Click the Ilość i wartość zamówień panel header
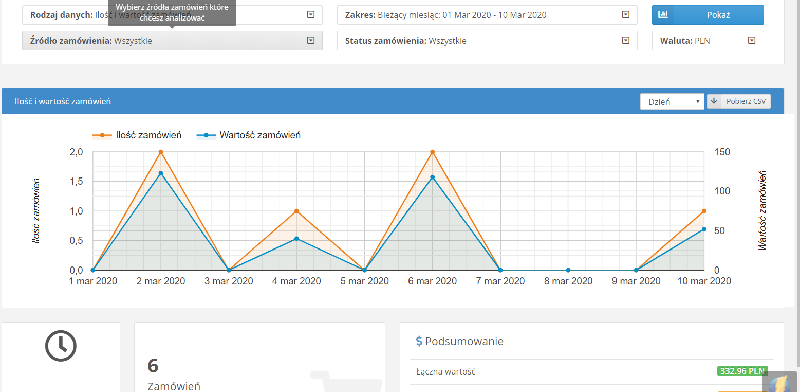Screen dimensions: 800x392 click(x=392, y=101)
